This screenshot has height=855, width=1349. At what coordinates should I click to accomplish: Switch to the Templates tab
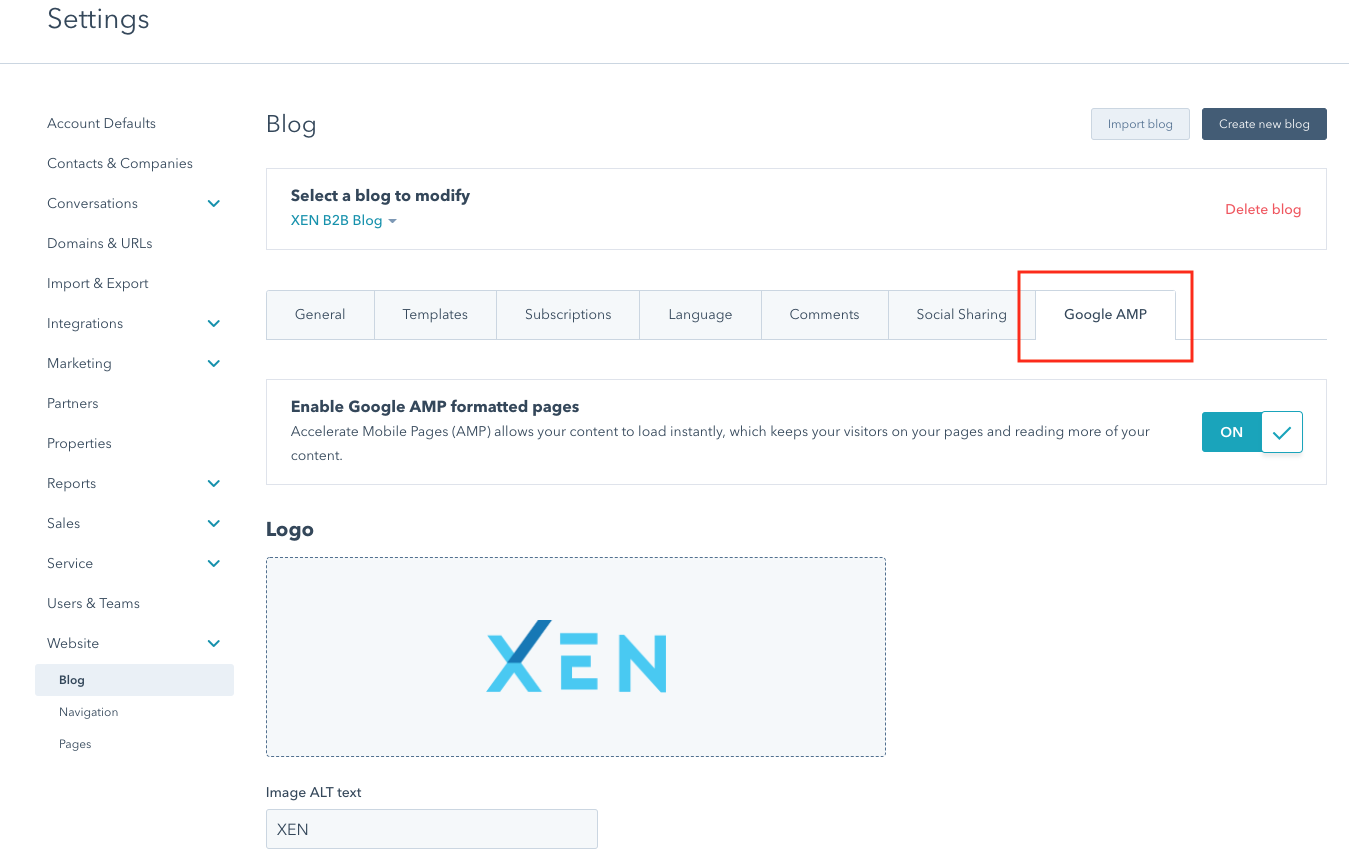[x=435, y=314]
